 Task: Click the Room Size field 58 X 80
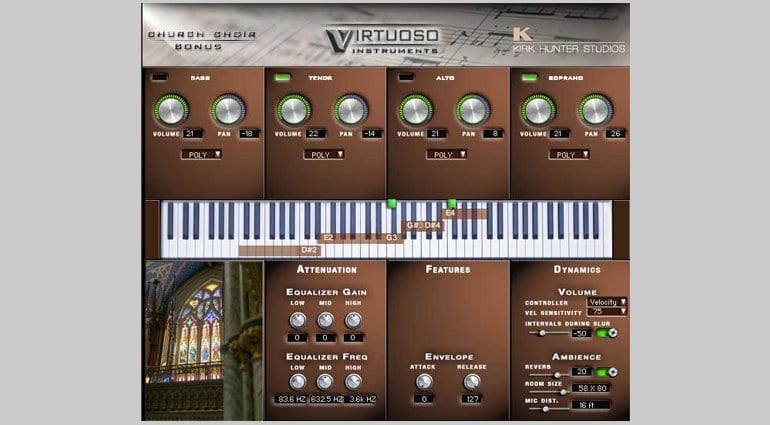point(592,388)
